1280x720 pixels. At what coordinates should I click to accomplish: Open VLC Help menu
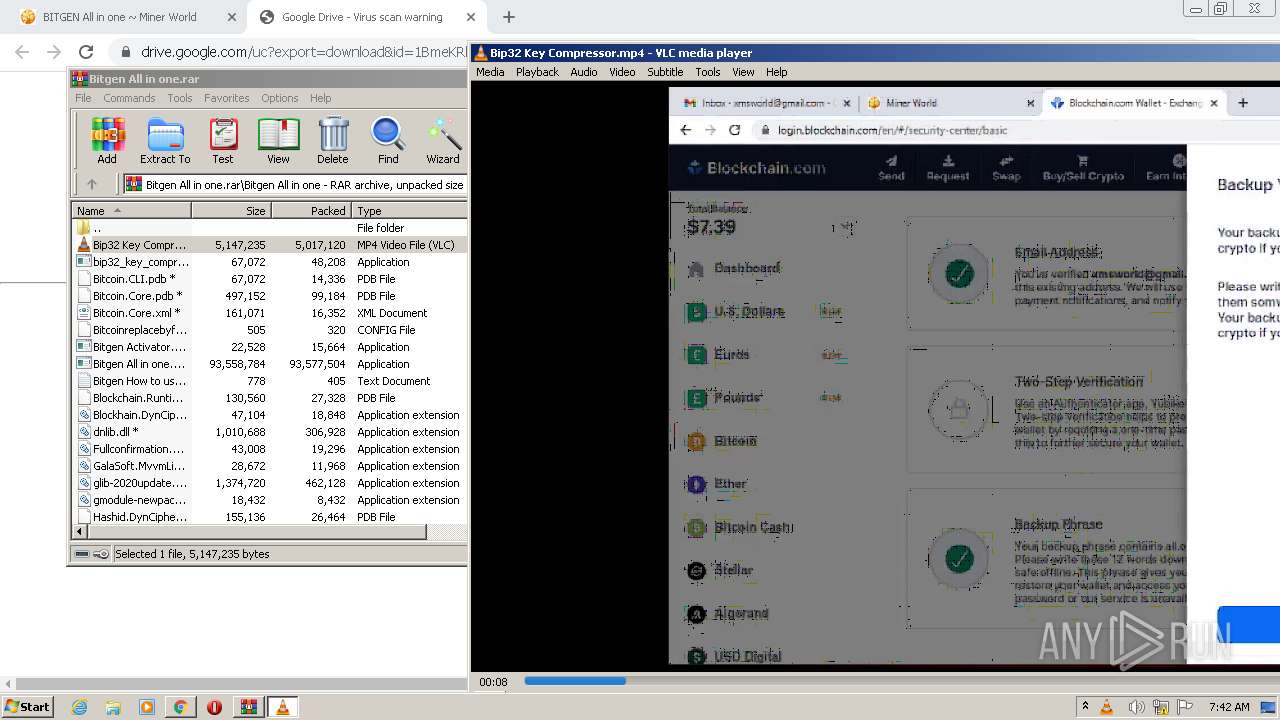[x=777, y=72]
